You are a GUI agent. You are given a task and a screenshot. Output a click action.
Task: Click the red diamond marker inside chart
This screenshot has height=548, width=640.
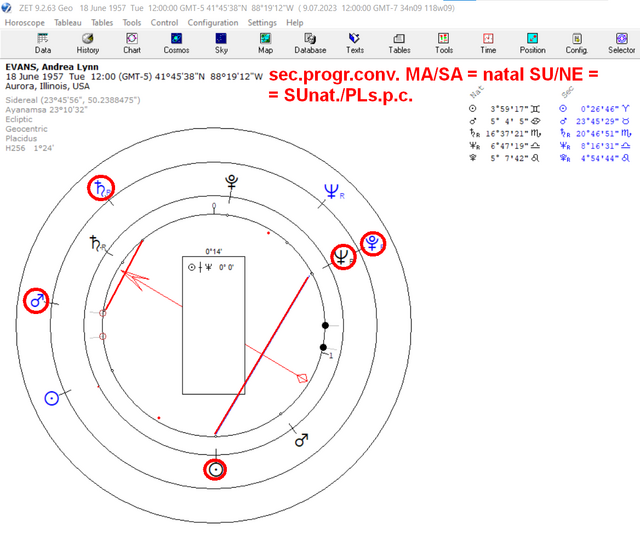(302, 378)
